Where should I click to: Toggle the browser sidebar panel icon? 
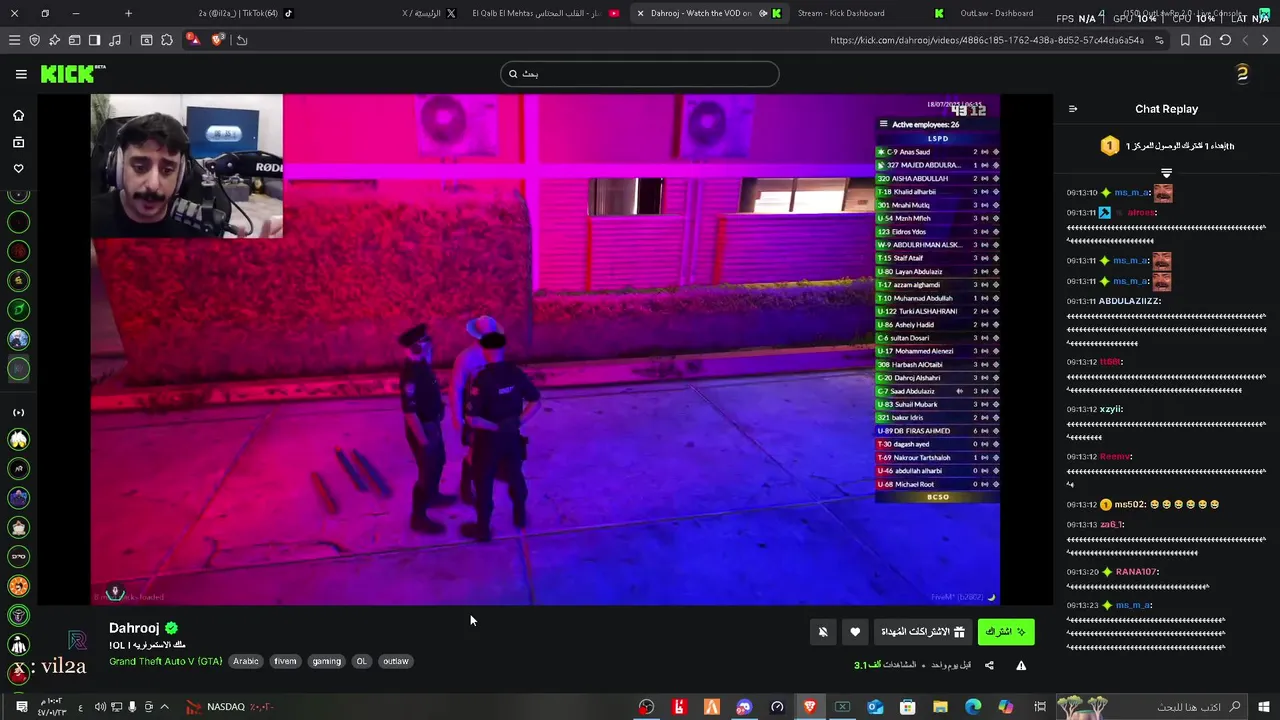click(x=94, y=40)
